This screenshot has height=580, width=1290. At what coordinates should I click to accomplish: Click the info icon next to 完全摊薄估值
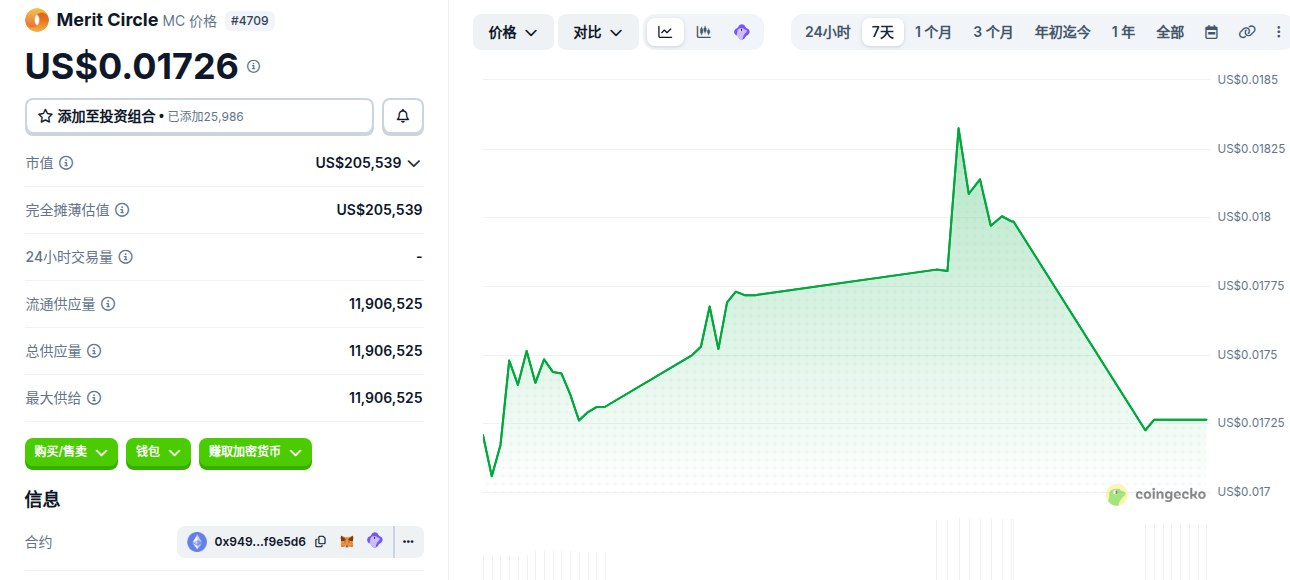[122, 210]
